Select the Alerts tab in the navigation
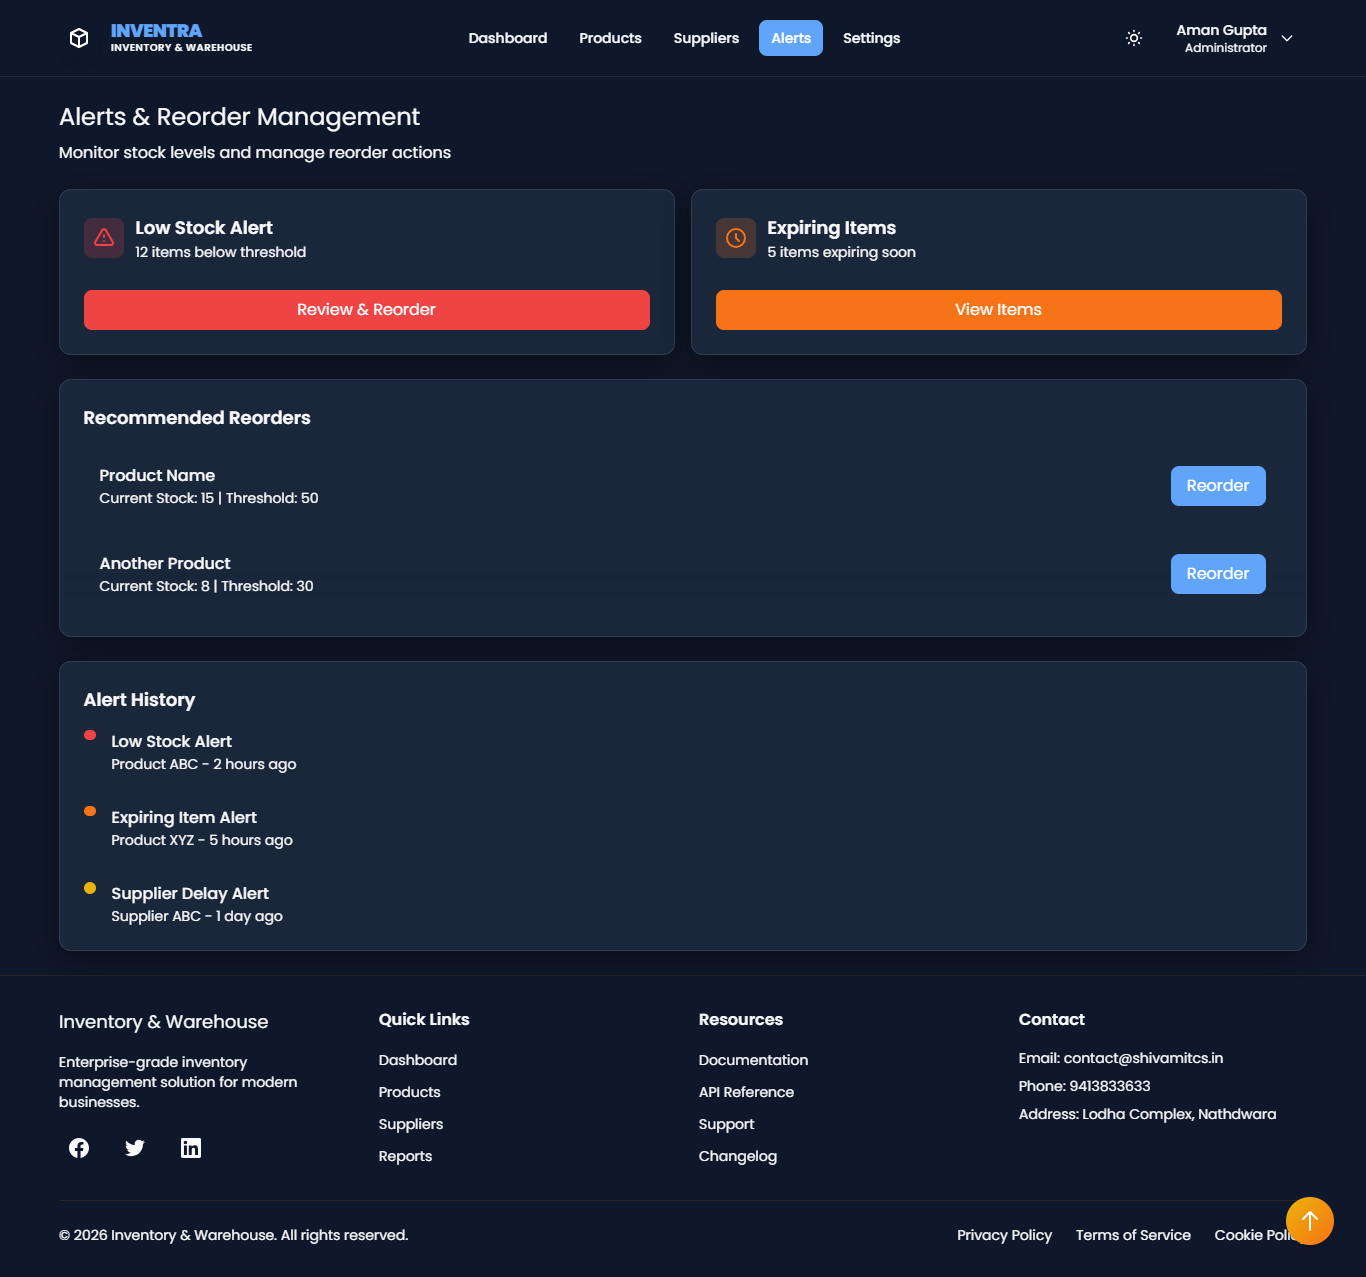 coord(791,38)
